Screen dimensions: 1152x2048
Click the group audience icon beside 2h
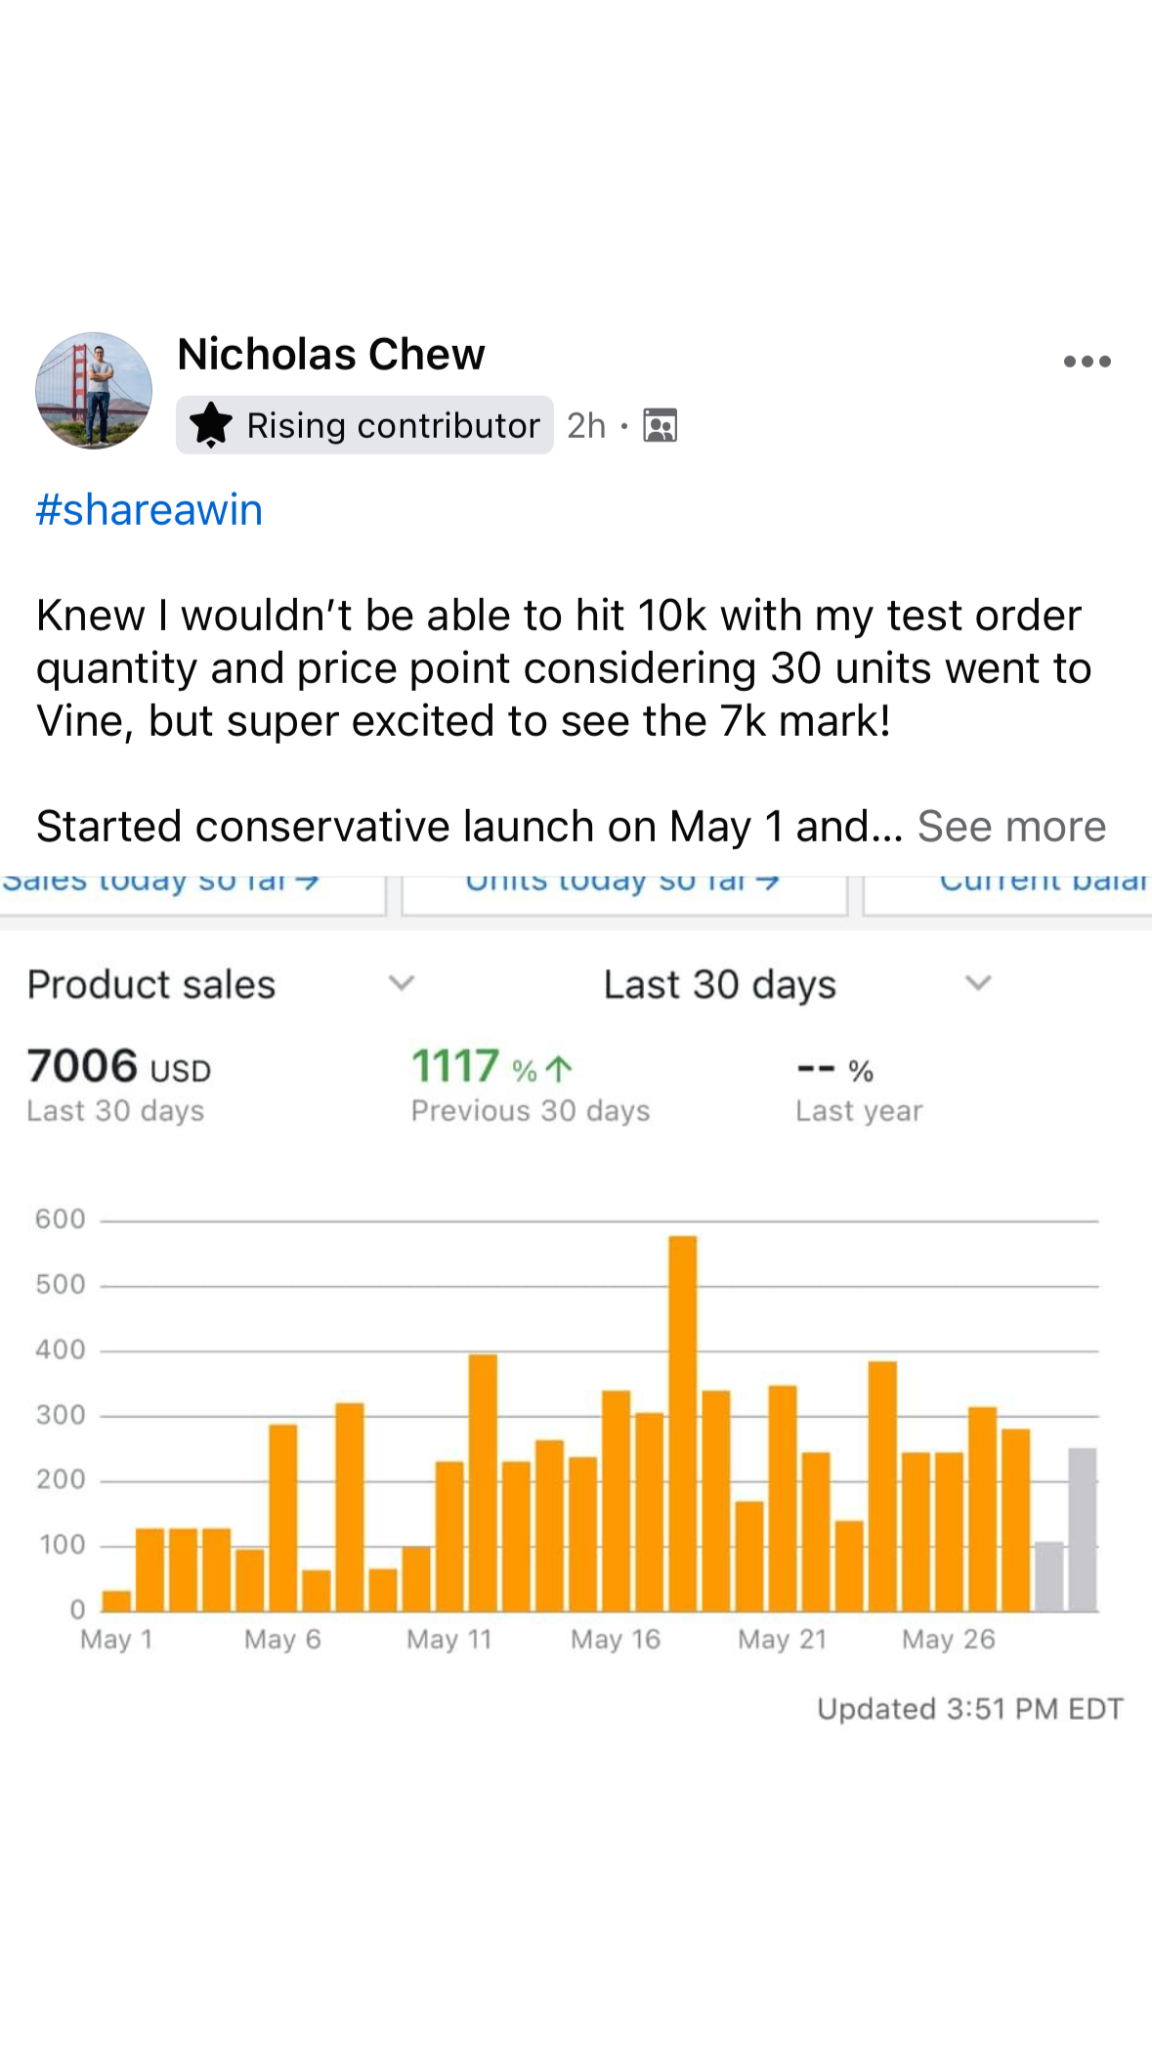[660, 426]
